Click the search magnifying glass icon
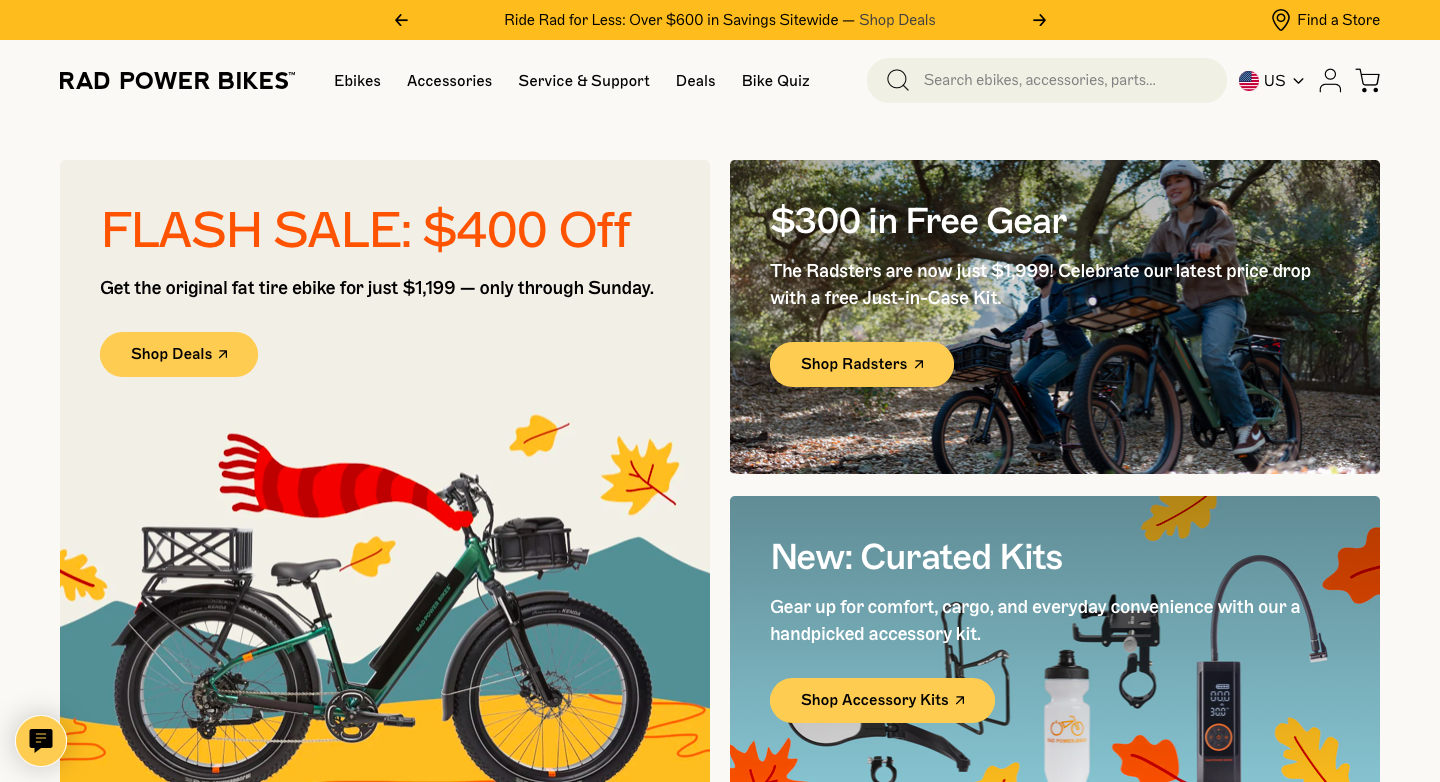Viewport: 1440px width, 782px height. pos(898,80)
